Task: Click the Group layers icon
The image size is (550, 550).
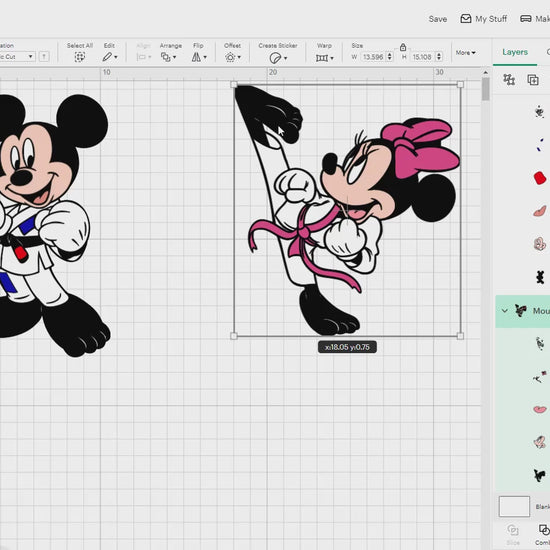Action: pos(509,80)
